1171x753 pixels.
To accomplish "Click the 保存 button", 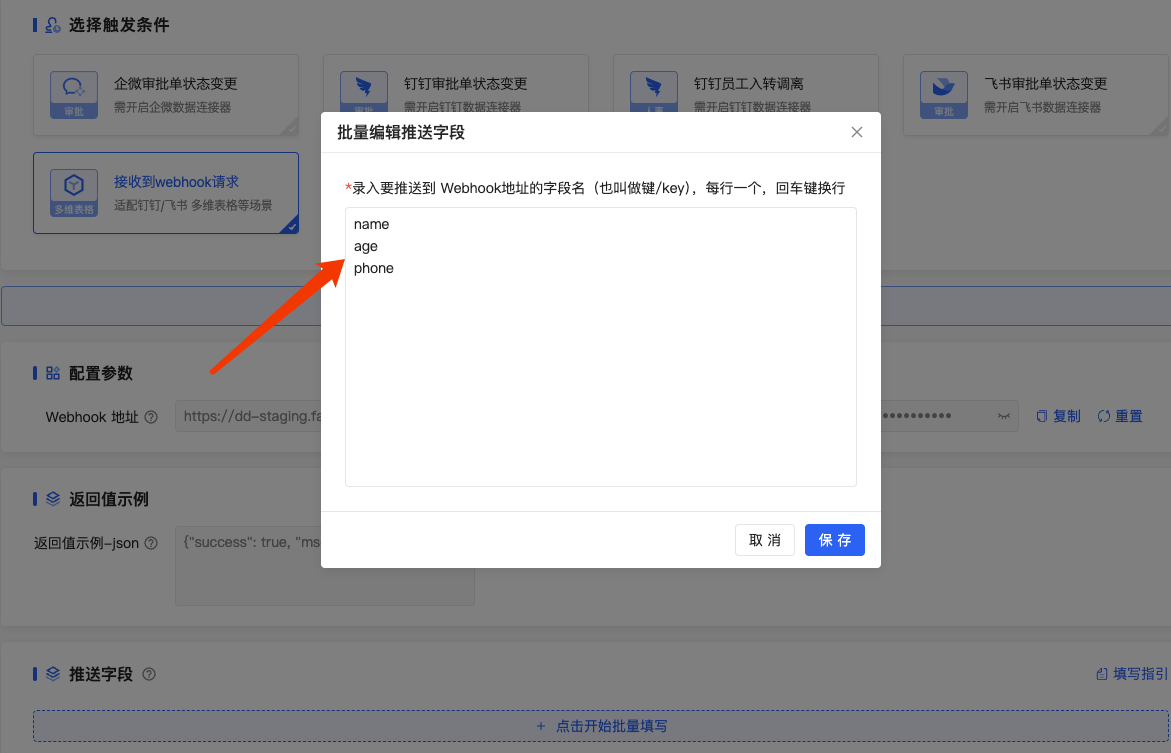I will (x=834, y=540).
